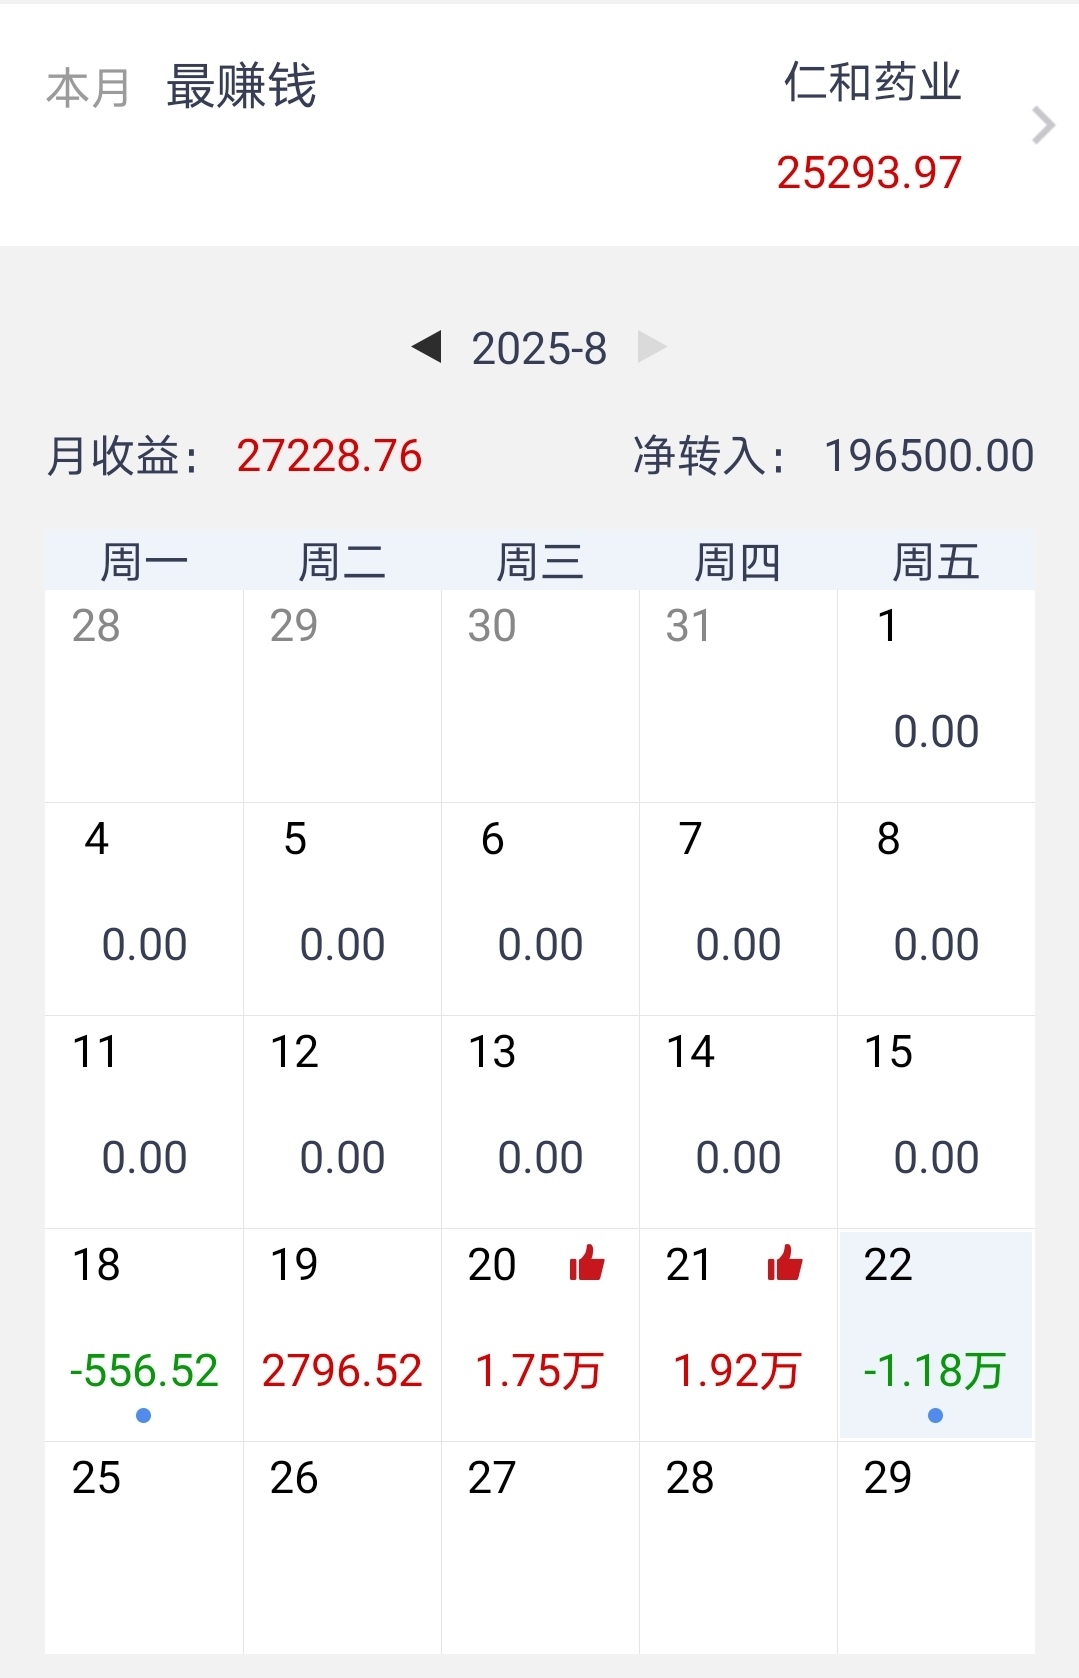Select day 28 in the last week row
The width and height of the screenshot is (1079, 1678).
pos(738,1548)
